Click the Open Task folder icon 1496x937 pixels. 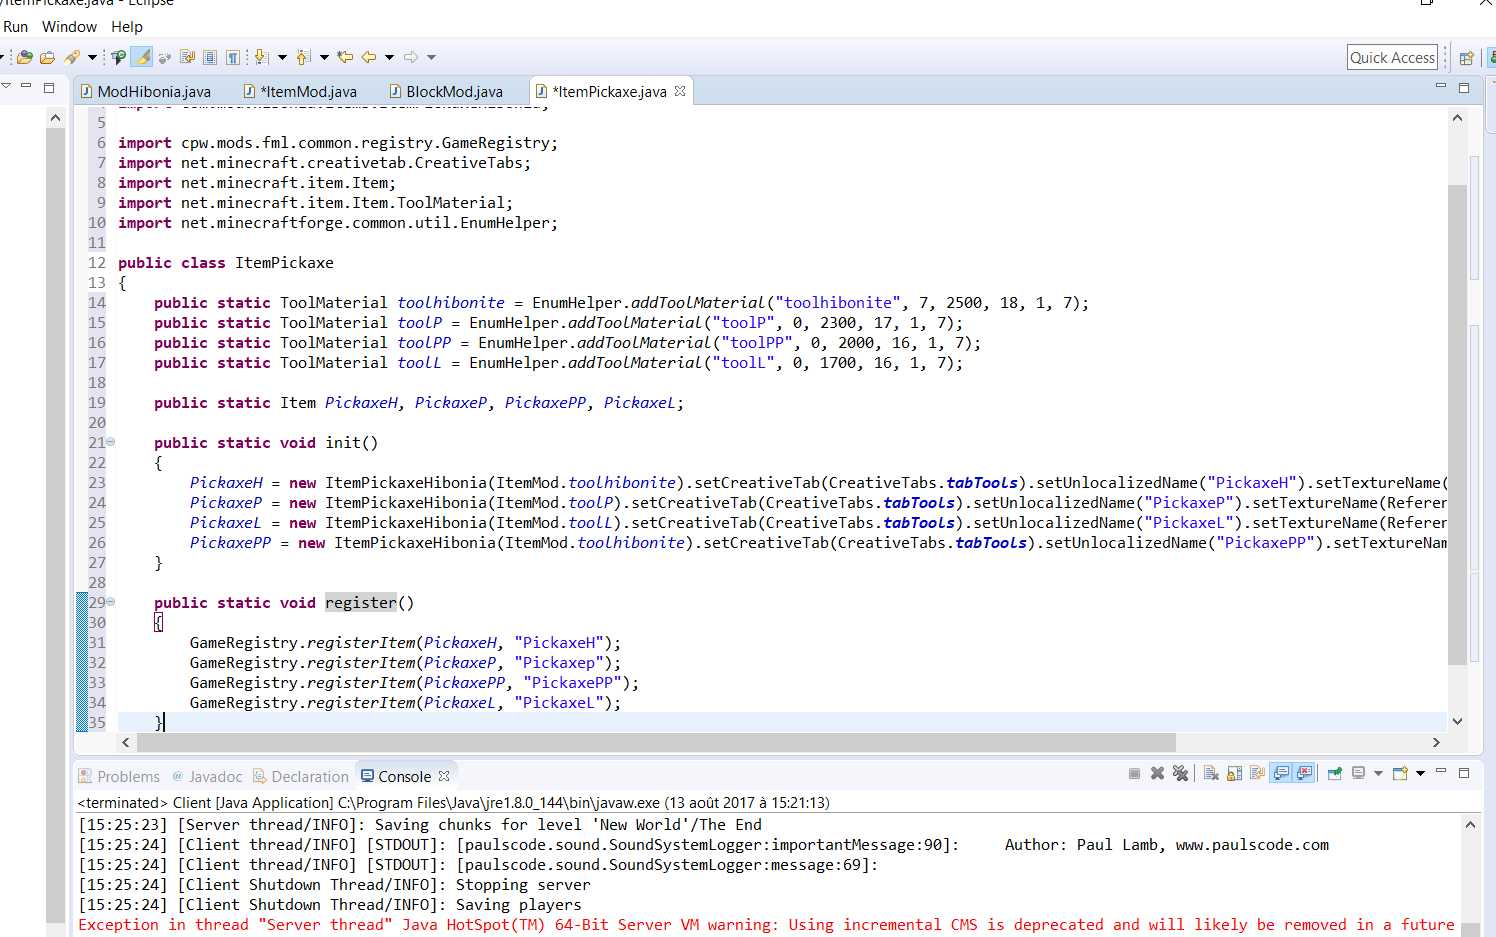pyautogui.click(x=47, y=57)
